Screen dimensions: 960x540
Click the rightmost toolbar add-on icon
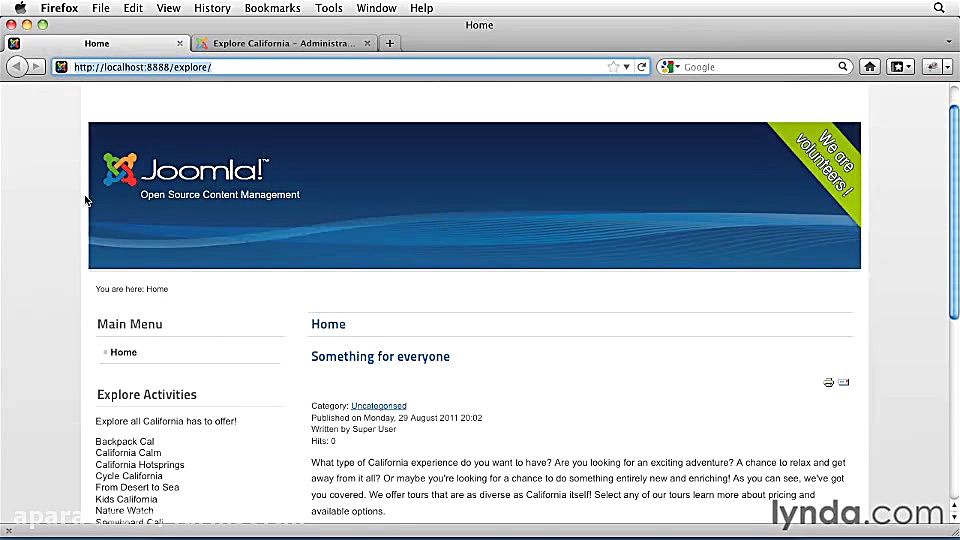coord(932,67)
